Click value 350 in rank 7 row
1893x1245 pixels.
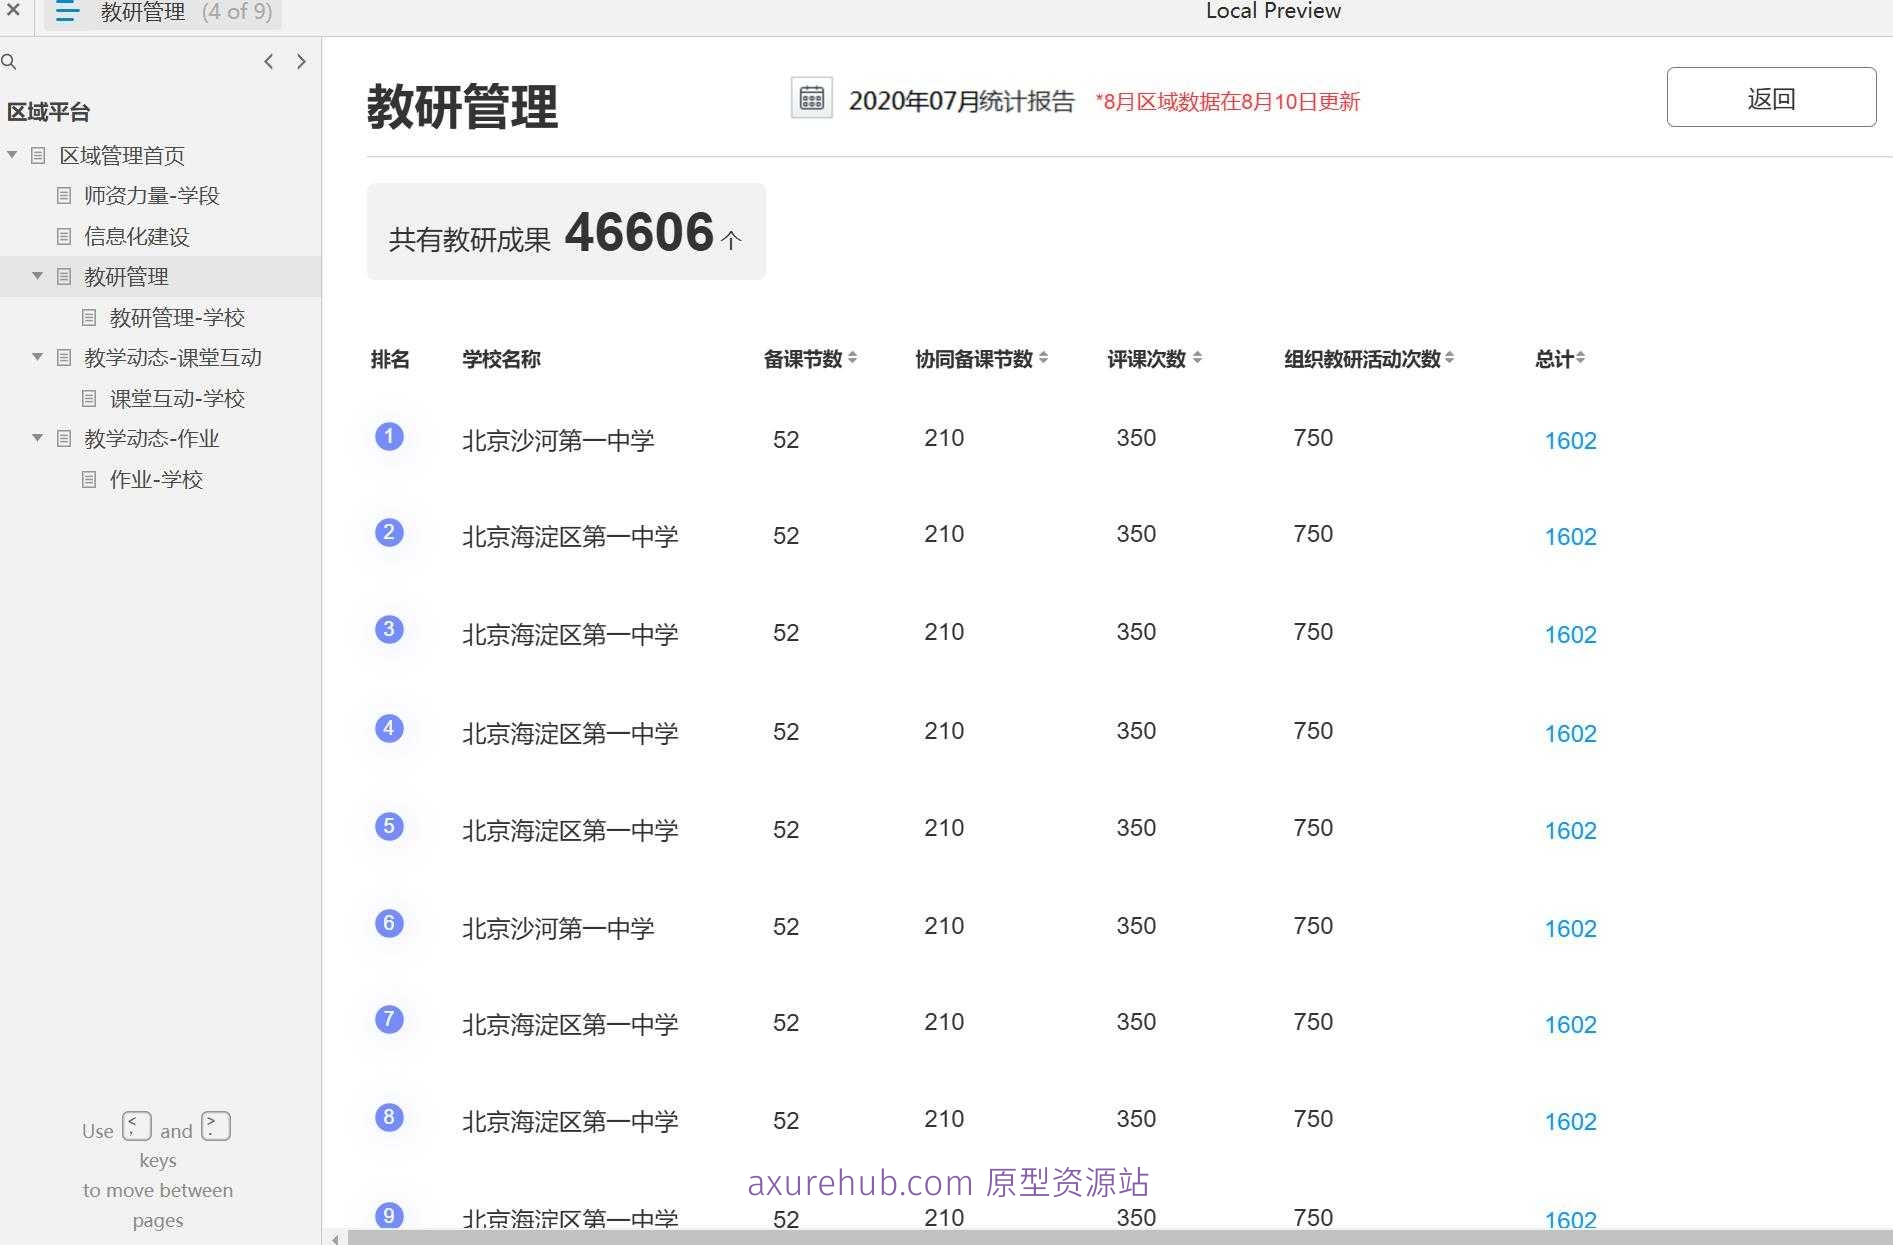(x=1136, y=1022)
